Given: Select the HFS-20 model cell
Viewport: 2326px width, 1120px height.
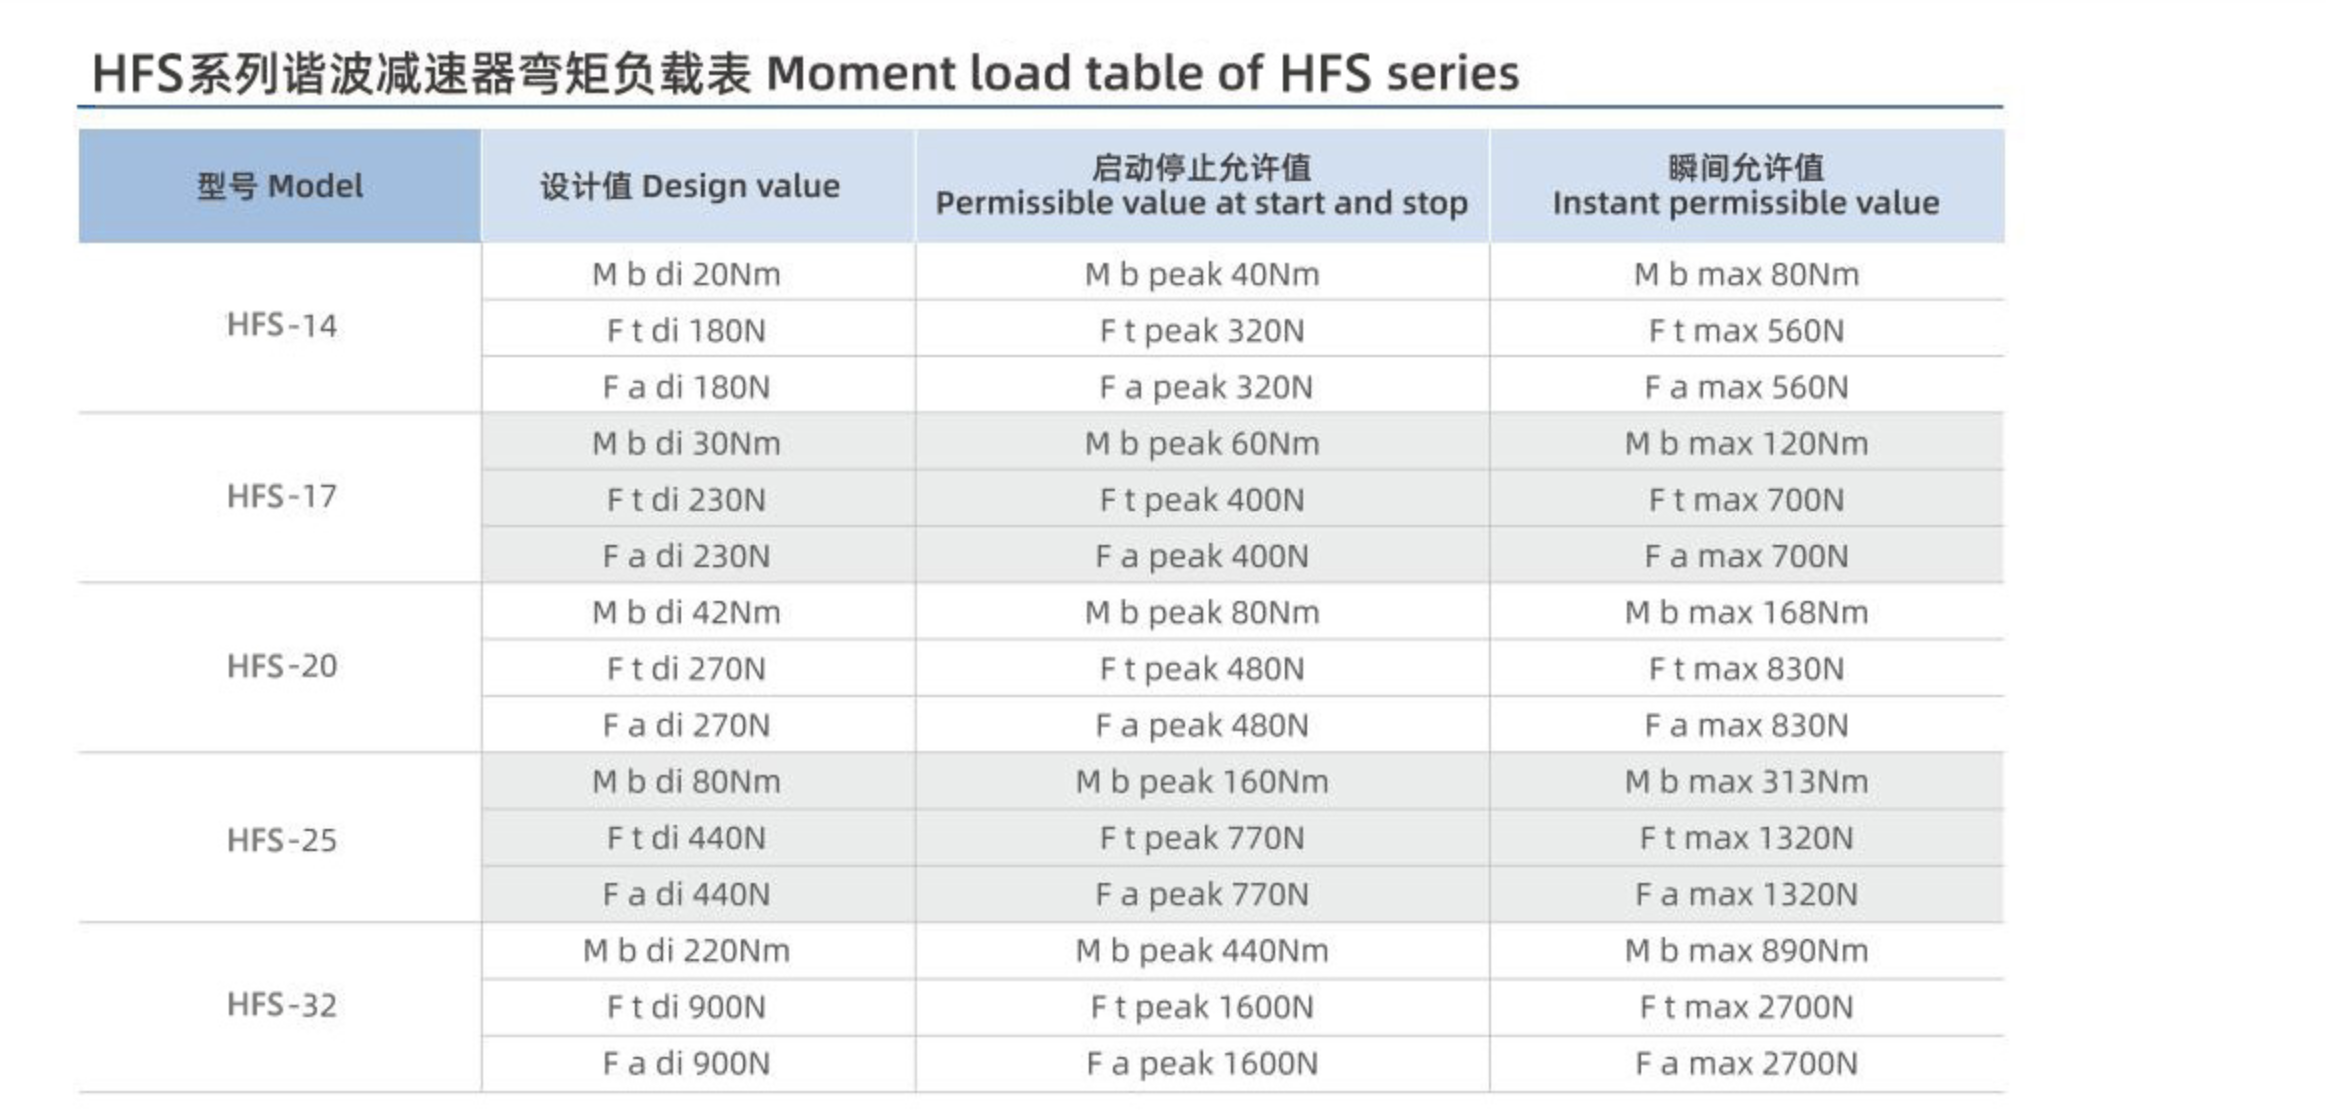Looking at the screenshot, I should 281,667.
